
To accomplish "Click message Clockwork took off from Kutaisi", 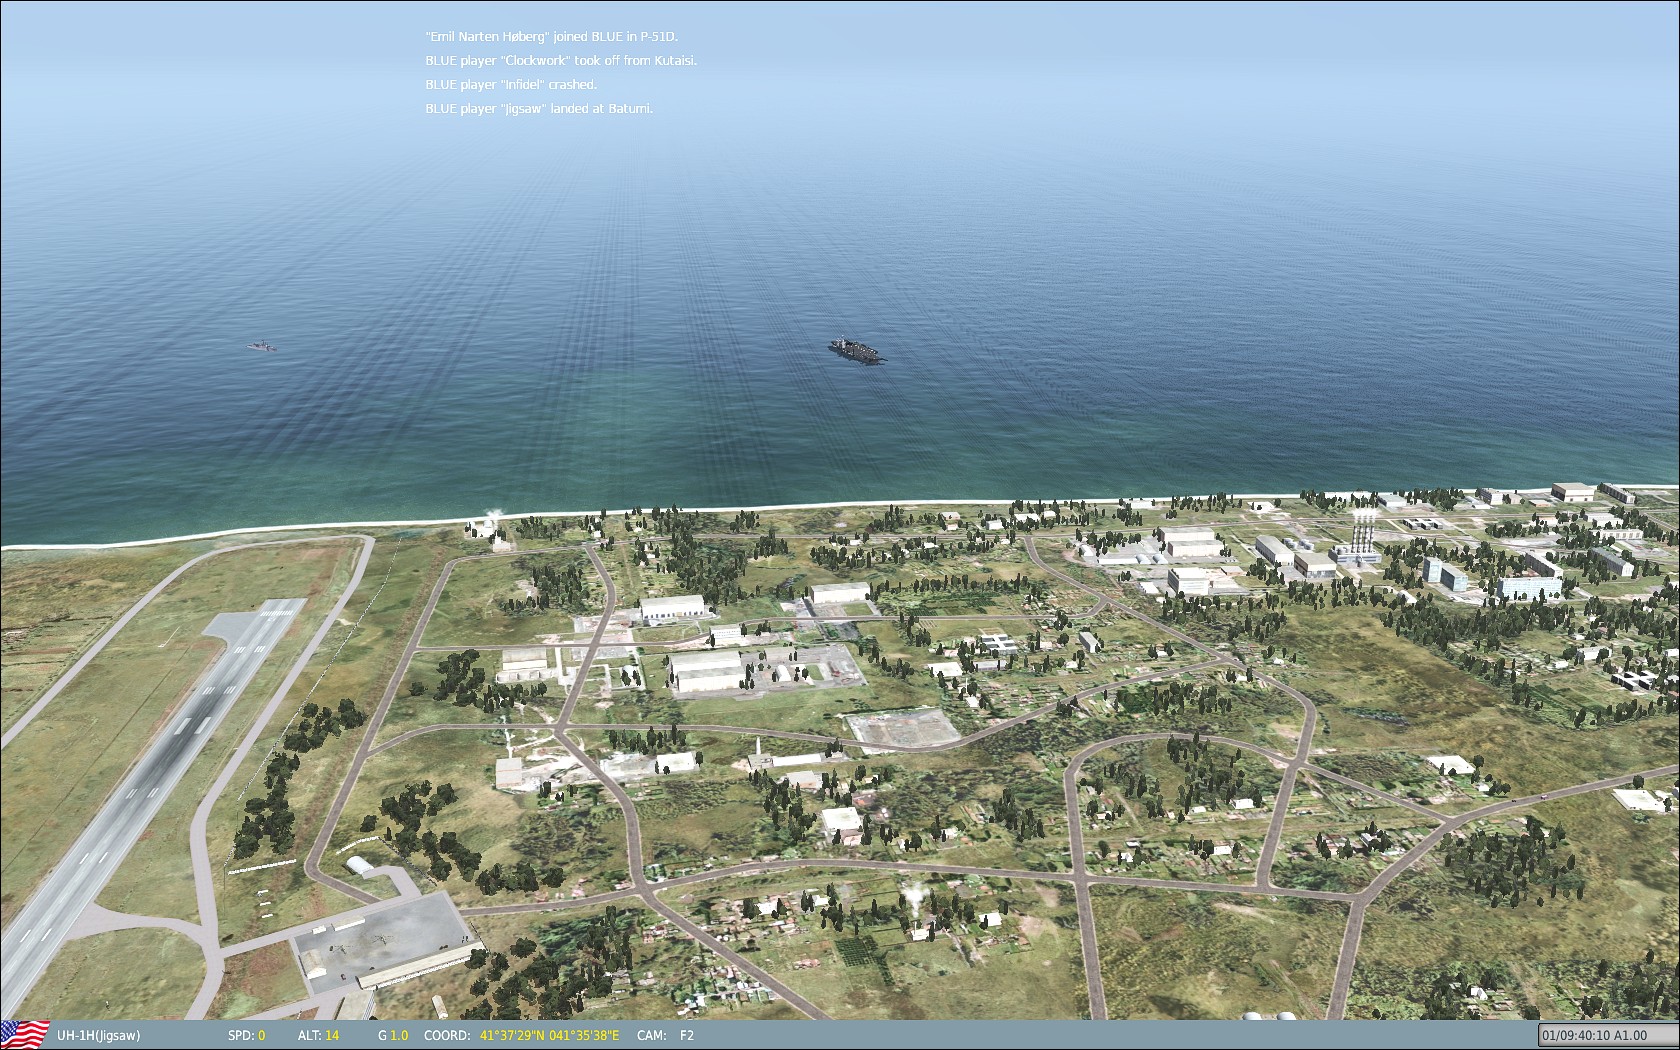I will [561, 61].
